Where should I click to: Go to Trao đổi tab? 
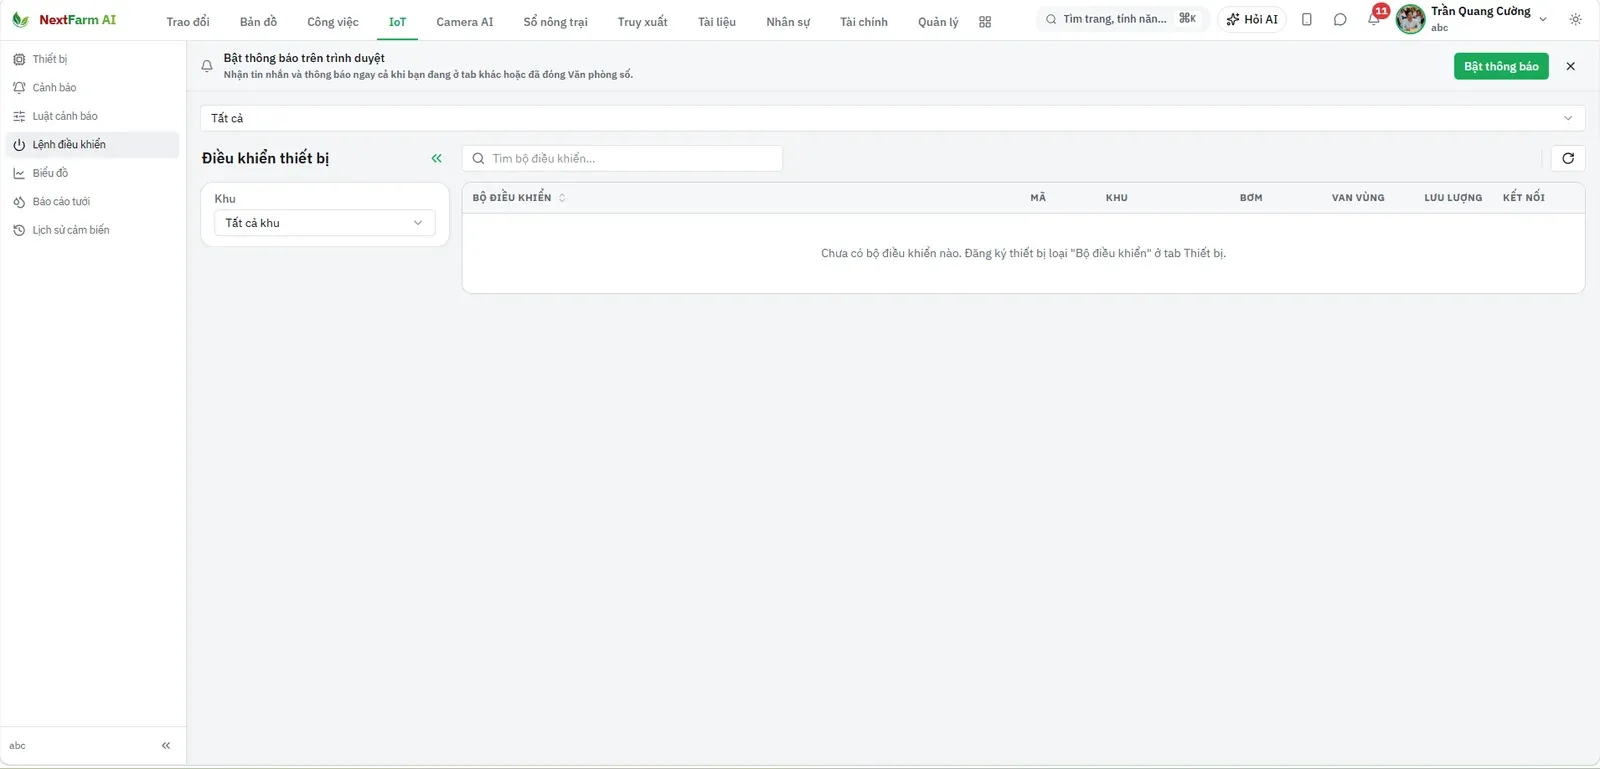tap(188, 22)
